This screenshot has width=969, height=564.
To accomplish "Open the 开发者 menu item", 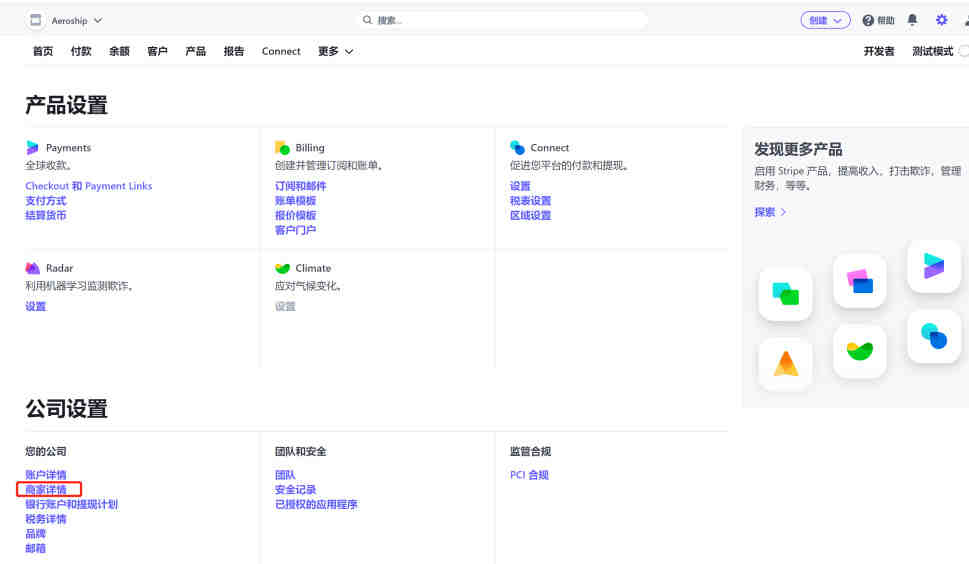I will [879, 51].
